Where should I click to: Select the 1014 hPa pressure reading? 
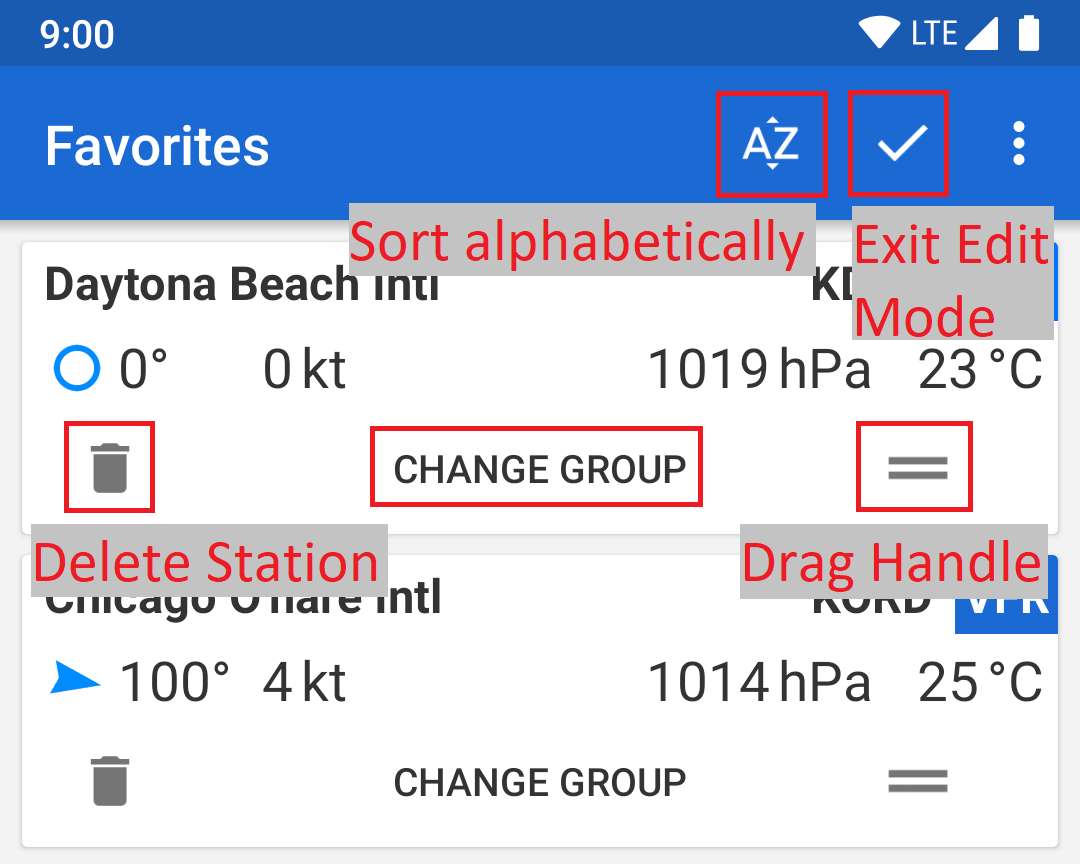tap(759, 682)
